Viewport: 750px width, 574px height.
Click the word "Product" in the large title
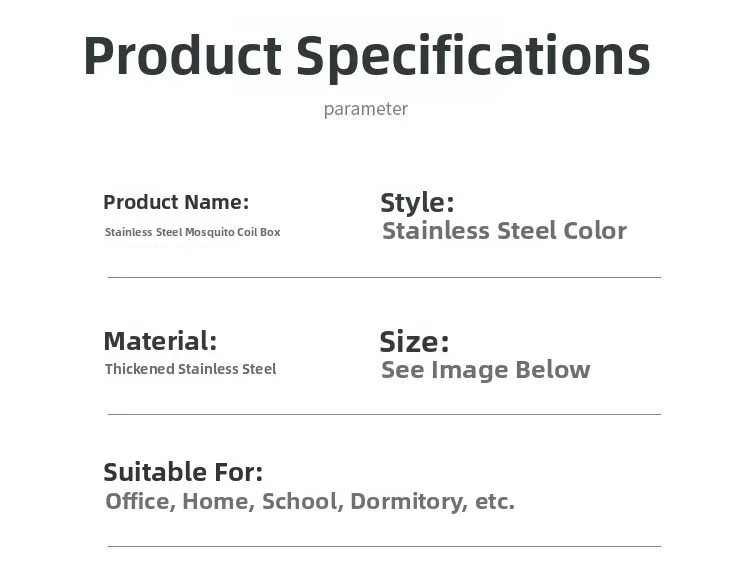(182, 56)
